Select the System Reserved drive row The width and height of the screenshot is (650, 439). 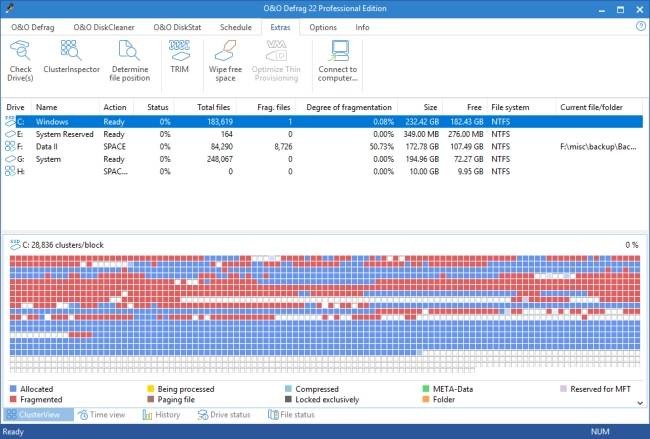tap(322, 134)
